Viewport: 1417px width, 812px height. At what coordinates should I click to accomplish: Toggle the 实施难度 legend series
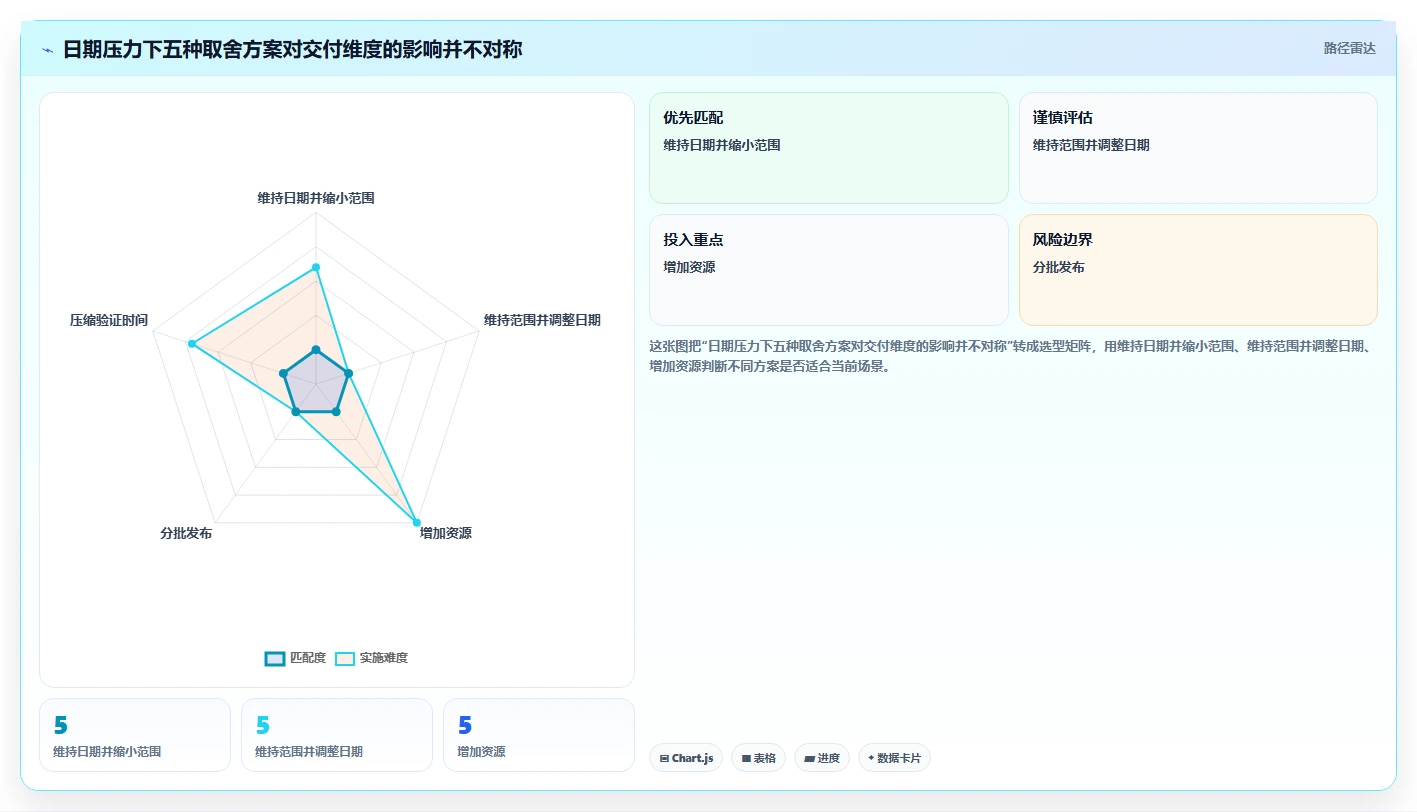point(371,658)
